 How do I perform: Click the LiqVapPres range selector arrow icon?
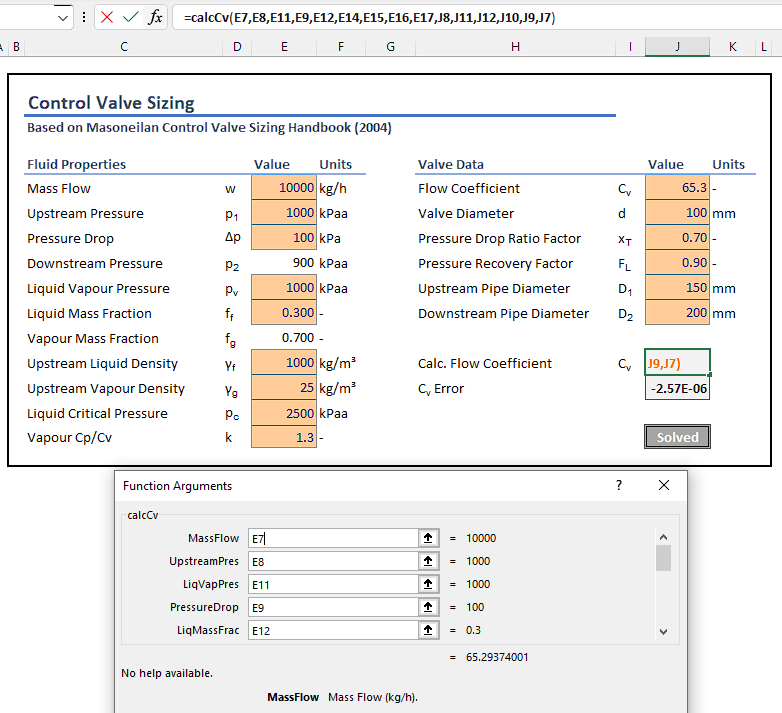pyautogui.click(x=429, y=584)
